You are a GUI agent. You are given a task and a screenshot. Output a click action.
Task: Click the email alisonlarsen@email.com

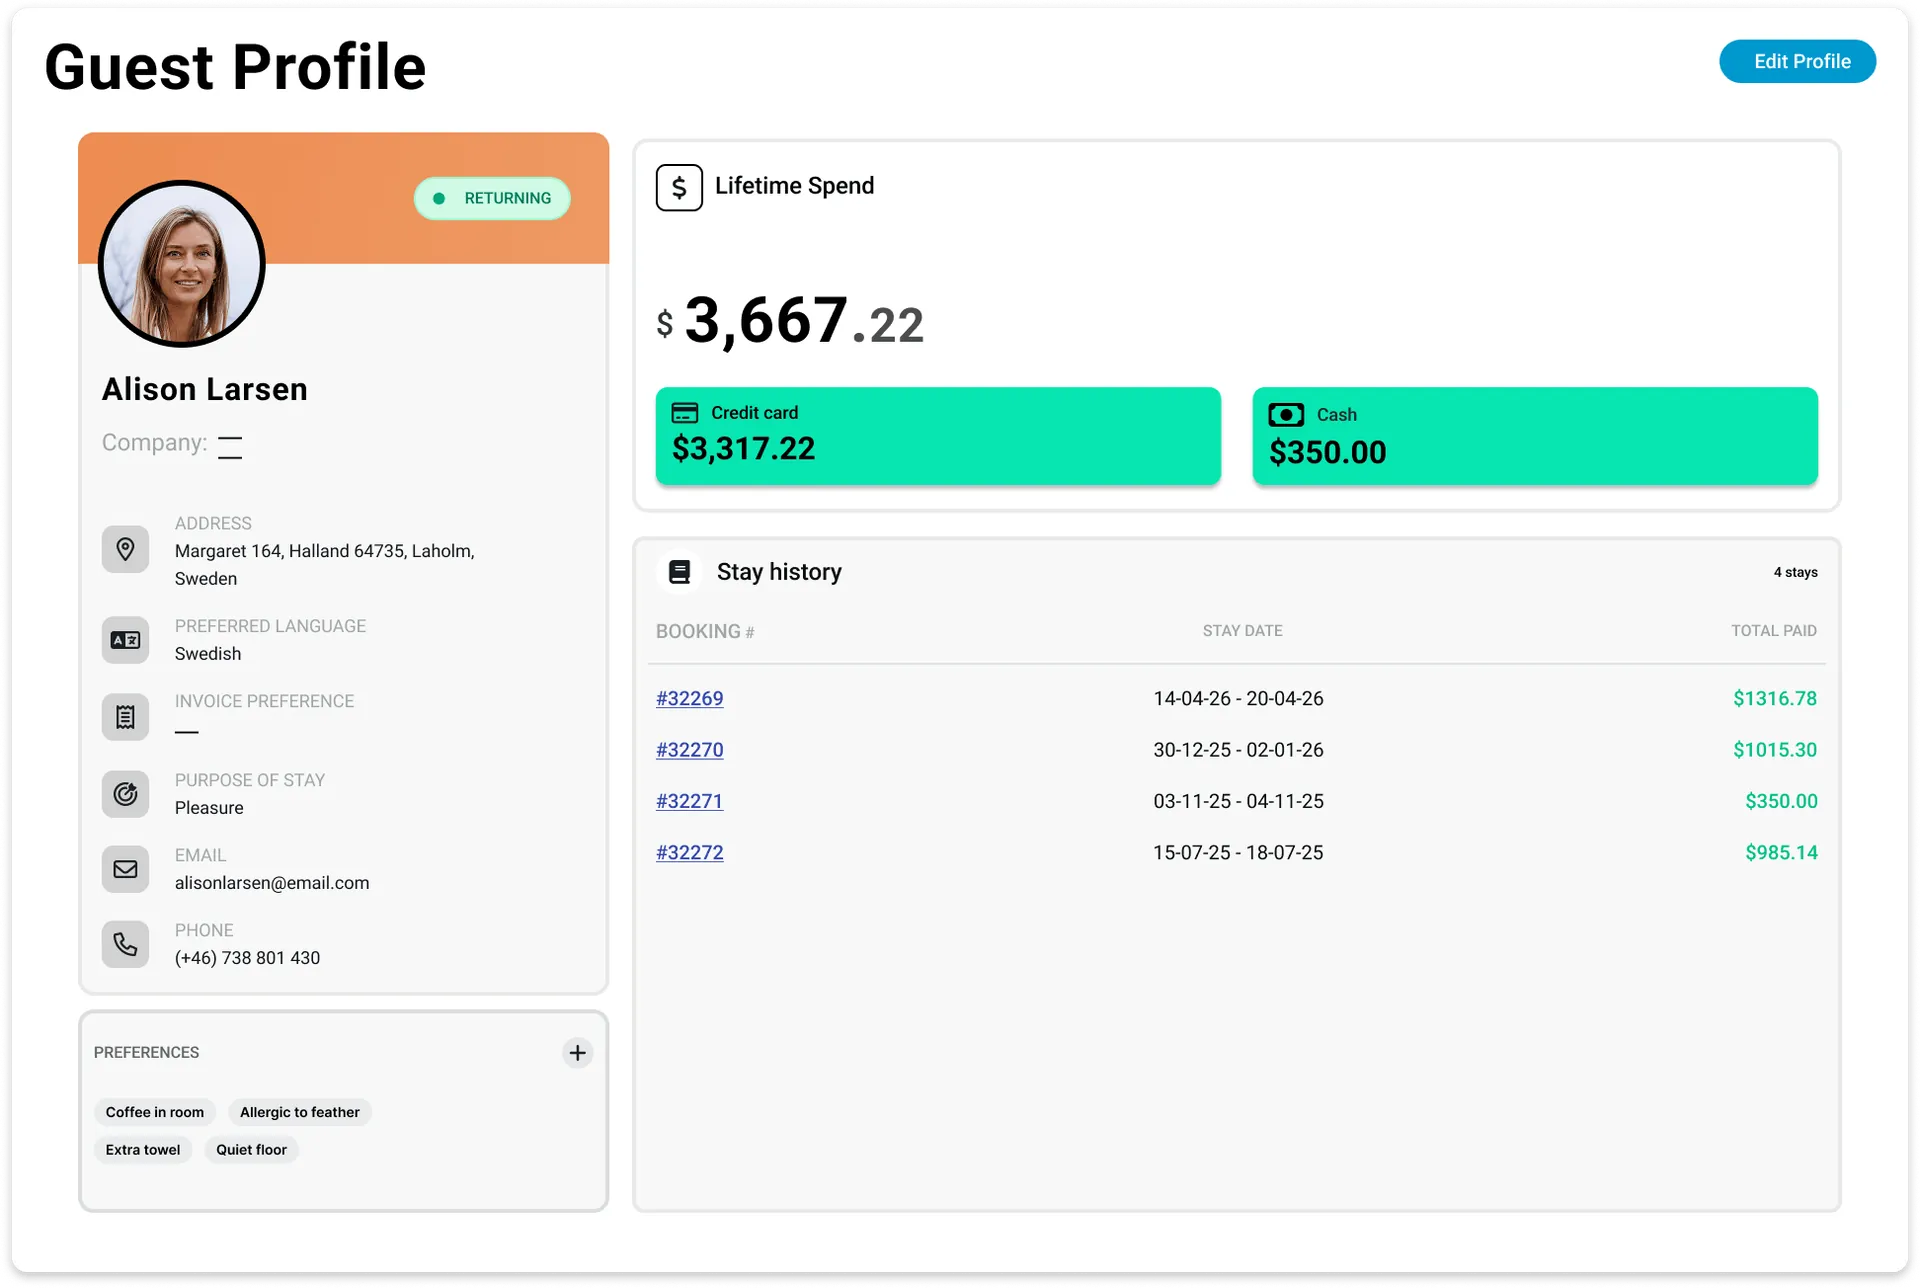point(272,883)
